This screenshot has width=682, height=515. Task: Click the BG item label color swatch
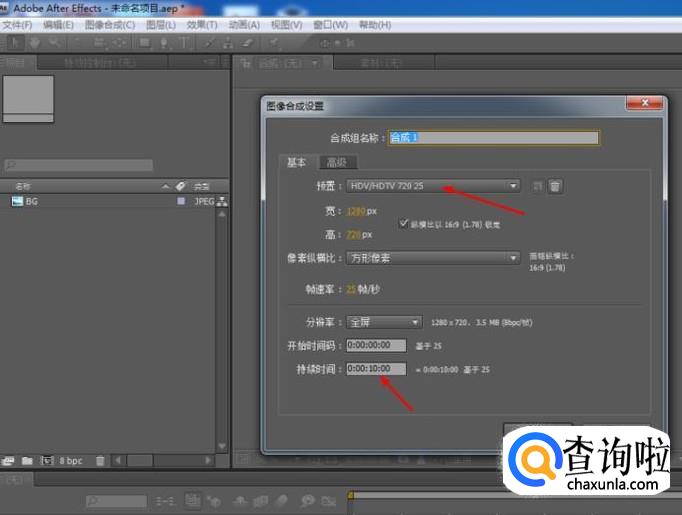pos(181,201)
